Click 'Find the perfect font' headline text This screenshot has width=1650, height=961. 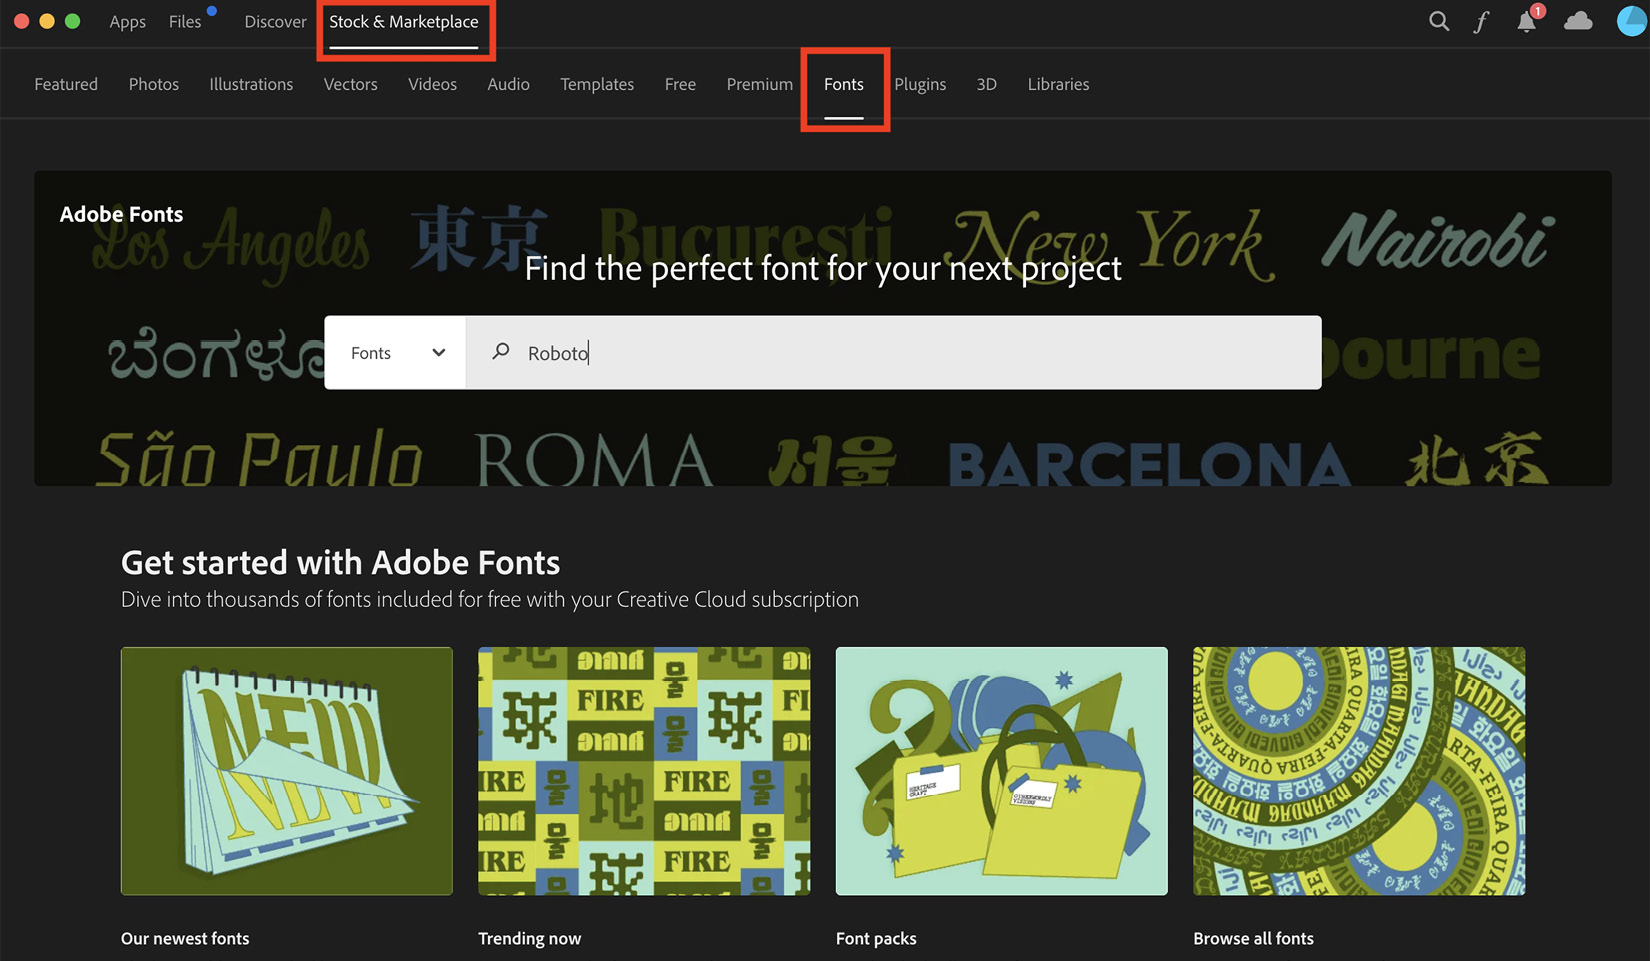coord(823,268)
